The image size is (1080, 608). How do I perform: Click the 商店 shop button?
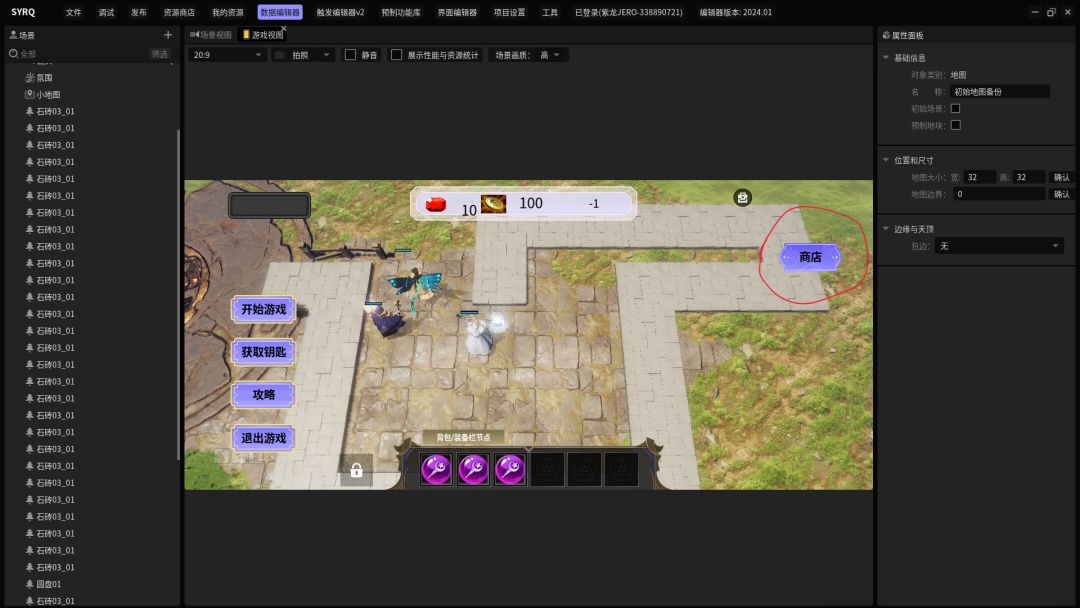pyautogui.click(x=810, y=257)
